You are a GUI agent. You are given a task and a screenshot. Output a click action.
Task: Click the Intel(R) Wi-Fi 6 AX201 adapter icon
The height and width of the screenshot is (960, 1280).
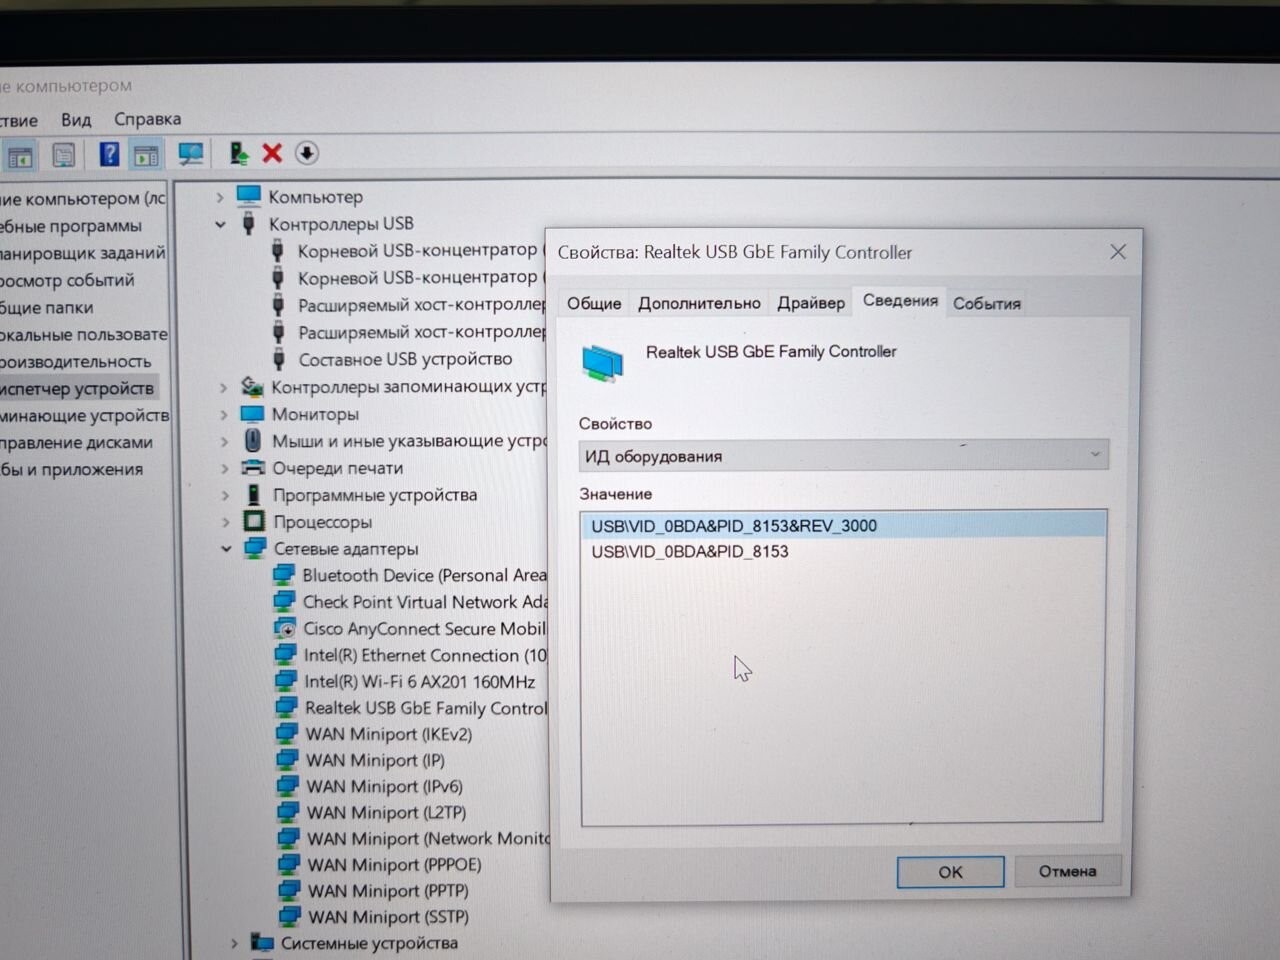tap(286, 682)
